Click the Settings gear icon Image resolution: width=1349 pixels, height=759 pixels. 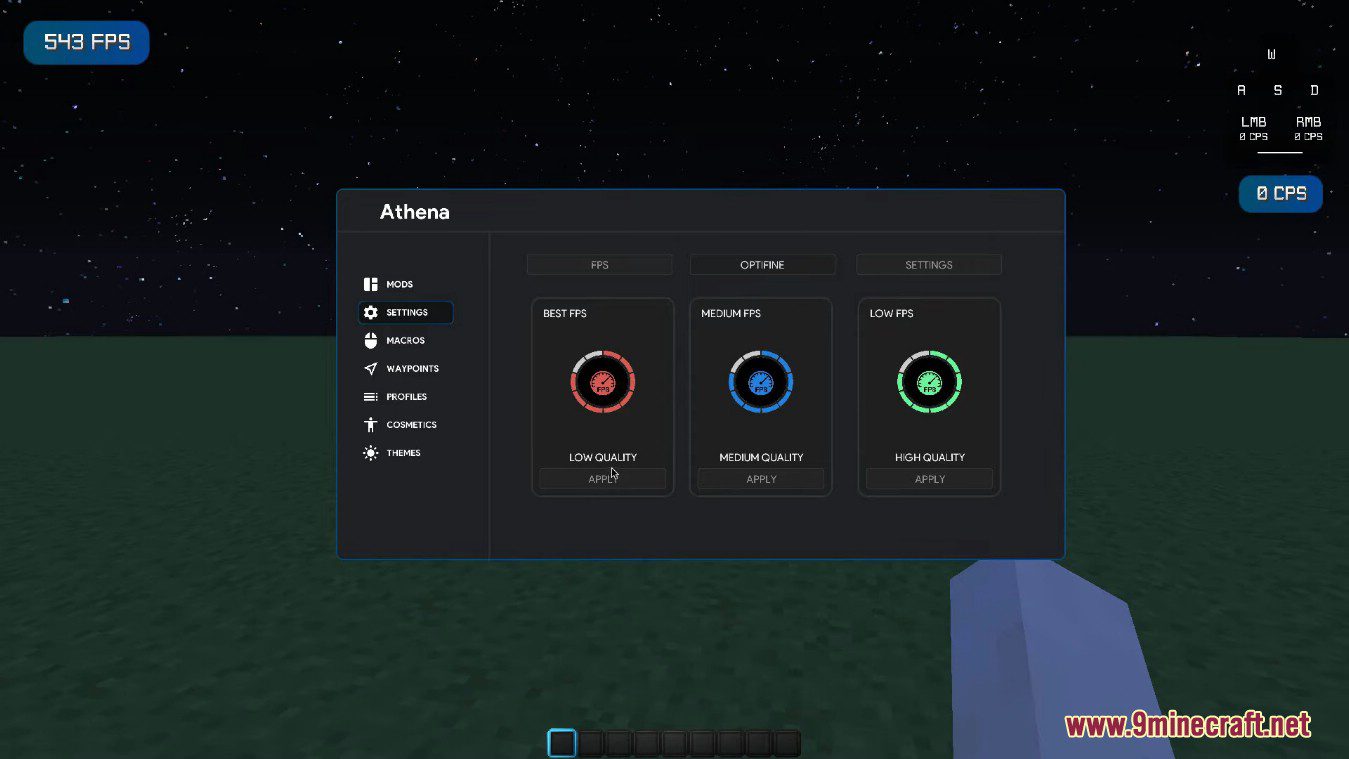371,312
